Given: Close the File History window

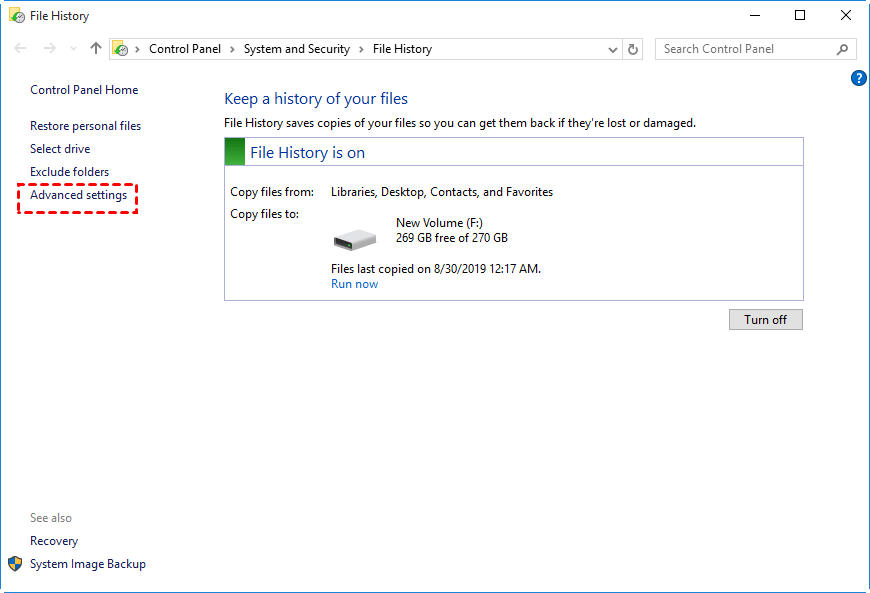Looking at the screenshot, I should [846, 16].
